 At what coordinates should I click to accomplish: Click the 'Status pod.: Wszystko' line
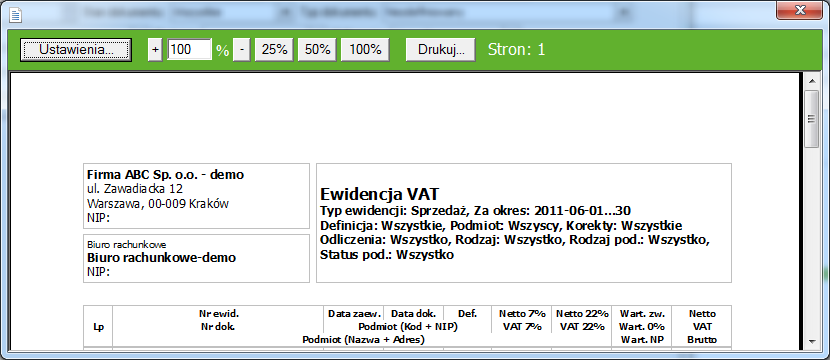coord(387,255)
